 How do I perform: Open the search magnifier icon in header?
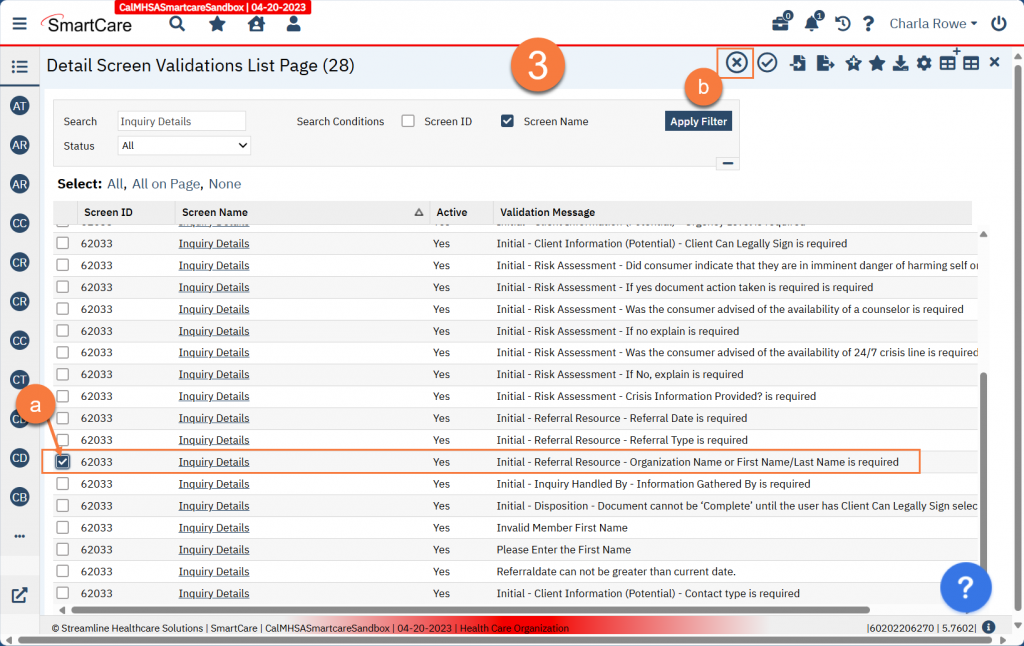tap(177, 23)
